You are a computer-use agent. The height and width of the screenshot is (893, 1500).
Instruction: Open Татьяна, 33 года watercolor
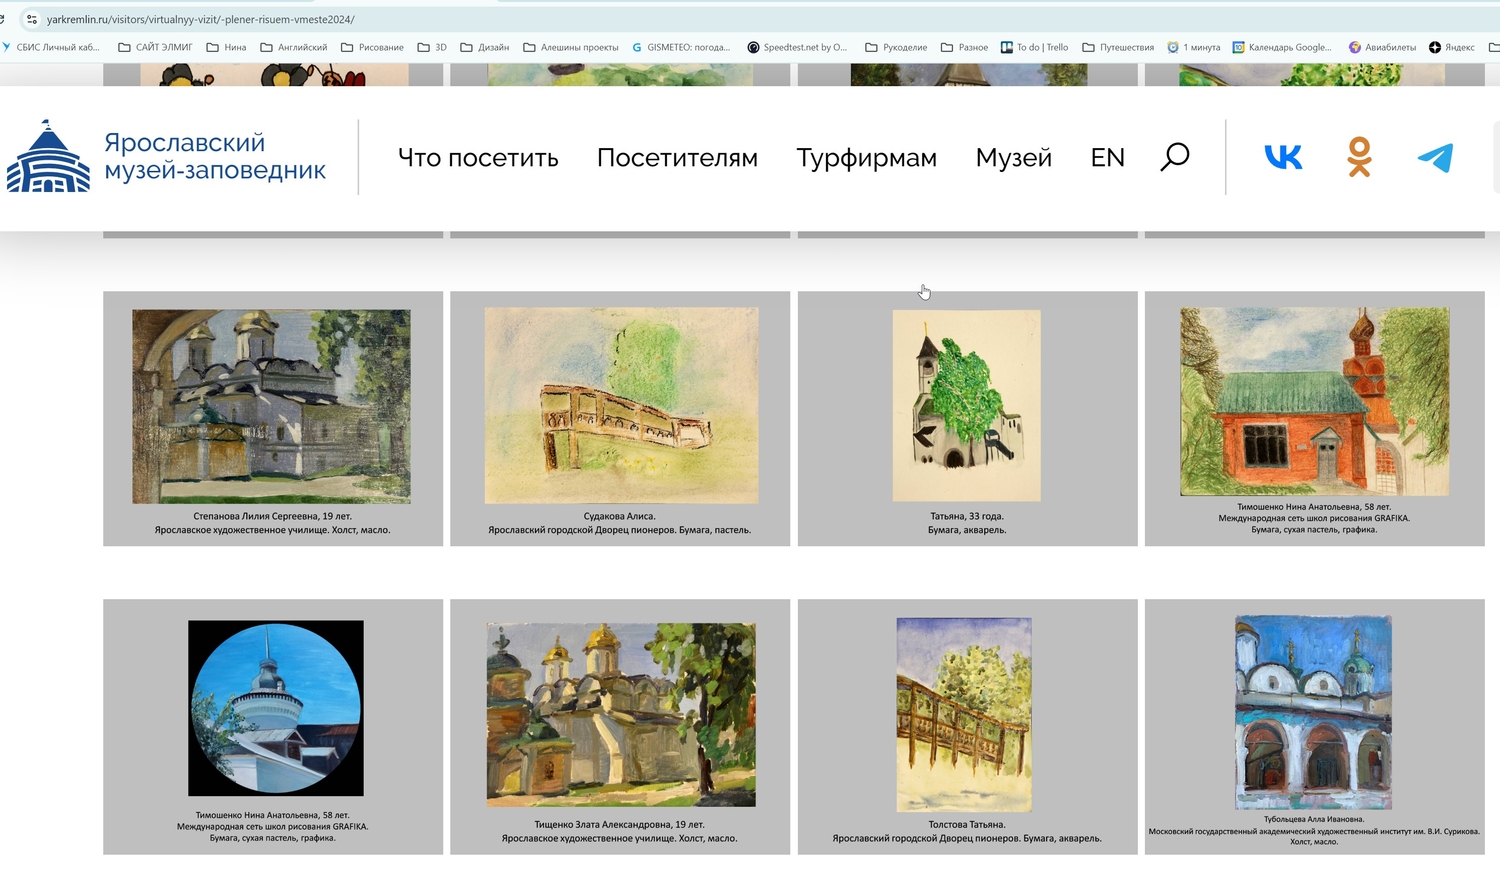(966, 405)
